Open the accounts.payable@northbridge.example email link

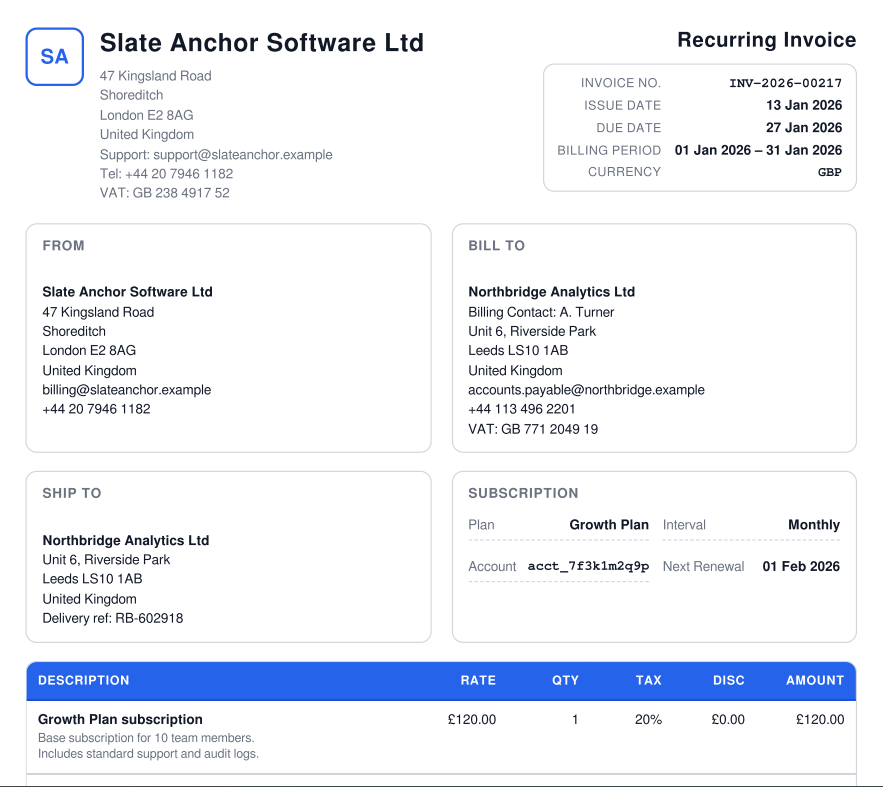pos(586,390)
